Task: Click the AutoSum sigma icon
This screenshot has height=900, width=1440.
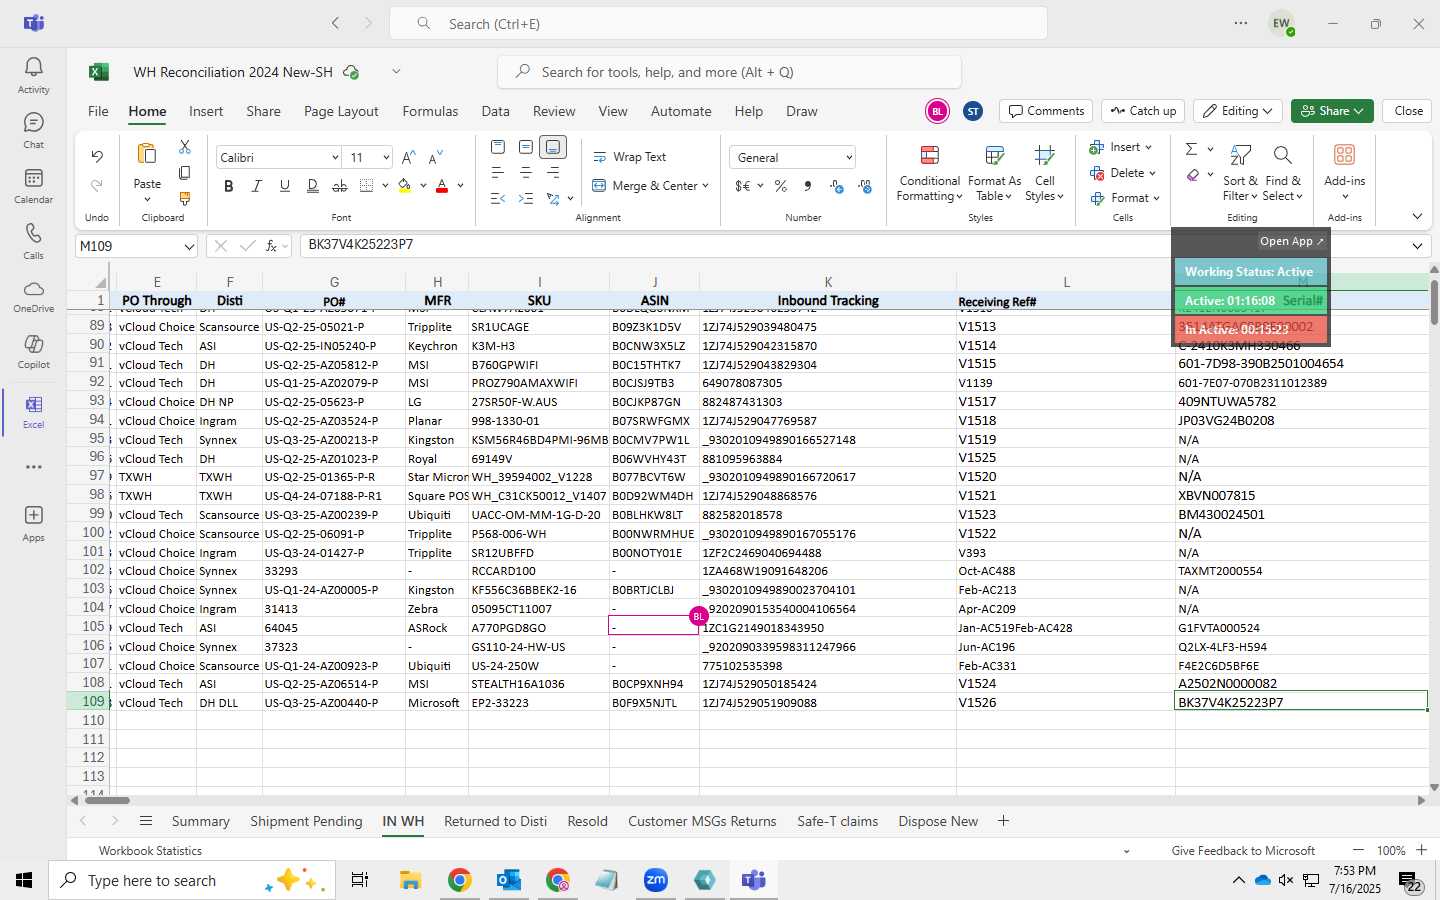Action: (1191, 149)
